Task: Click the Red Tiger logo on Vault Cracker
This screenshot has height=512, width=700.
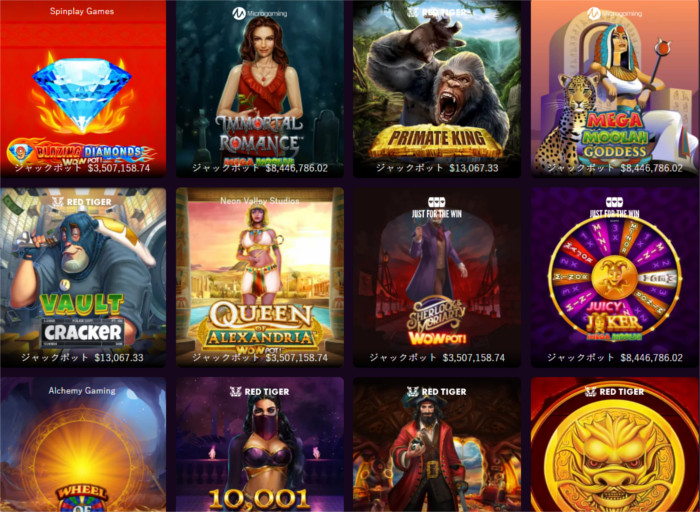Action: 82,202
